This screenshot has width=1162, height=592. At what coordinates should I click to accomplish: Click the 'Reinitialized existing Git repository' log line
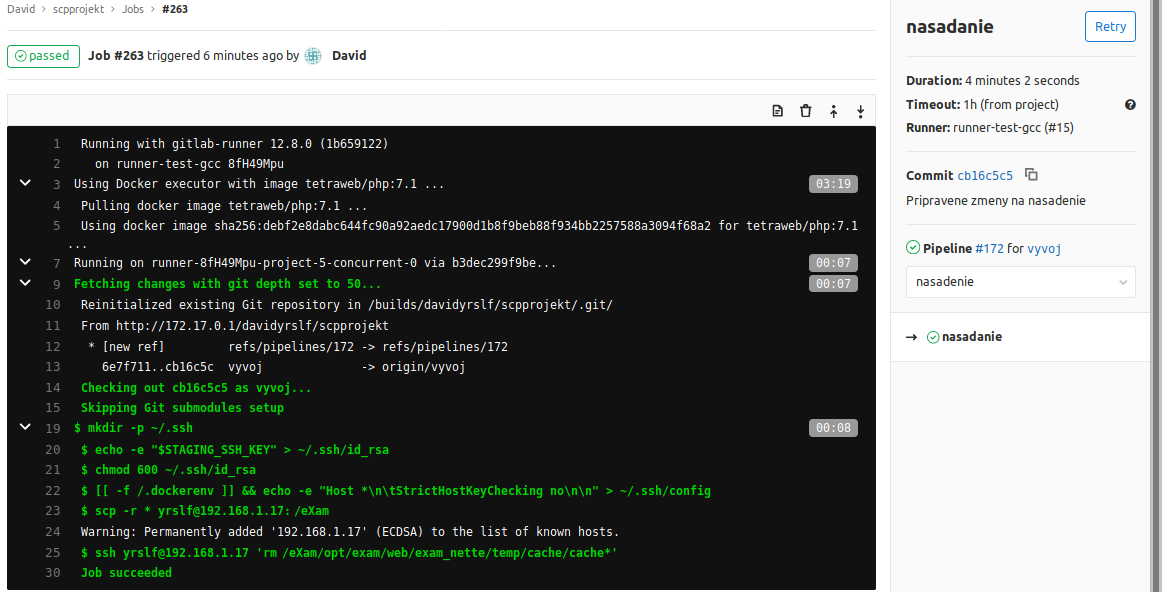point(347,305)
